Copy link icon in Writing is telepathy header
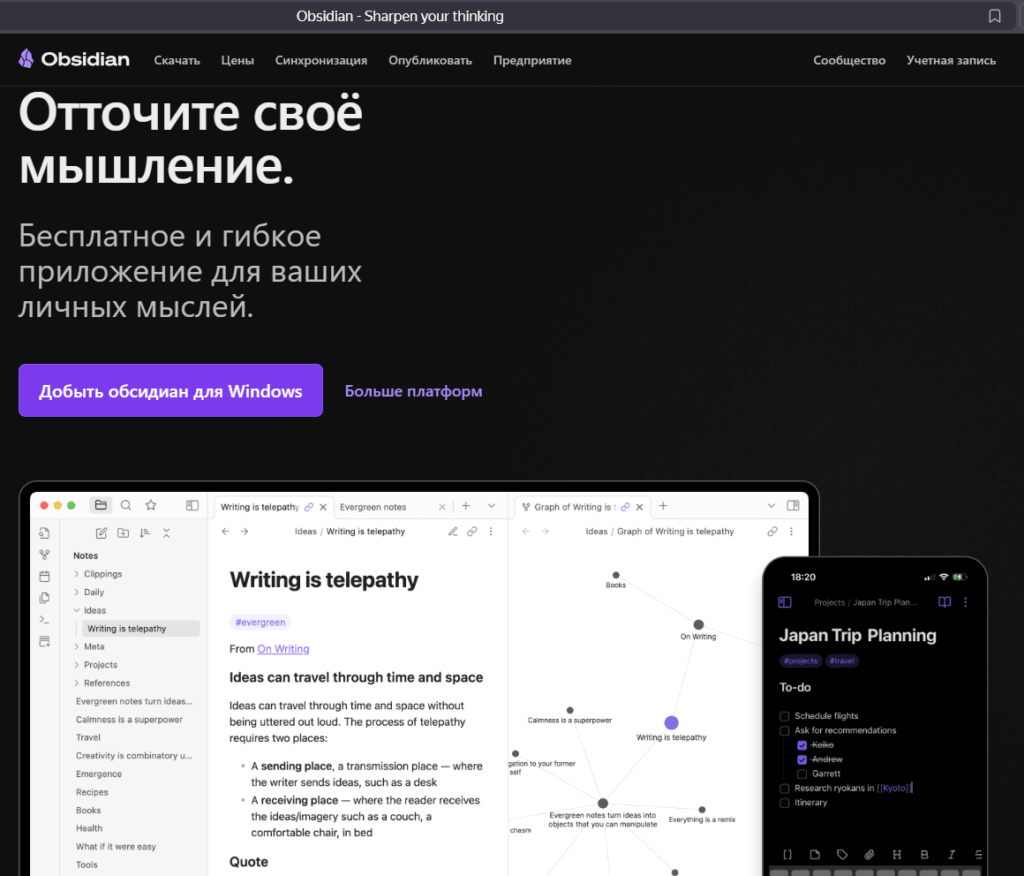 472,531
